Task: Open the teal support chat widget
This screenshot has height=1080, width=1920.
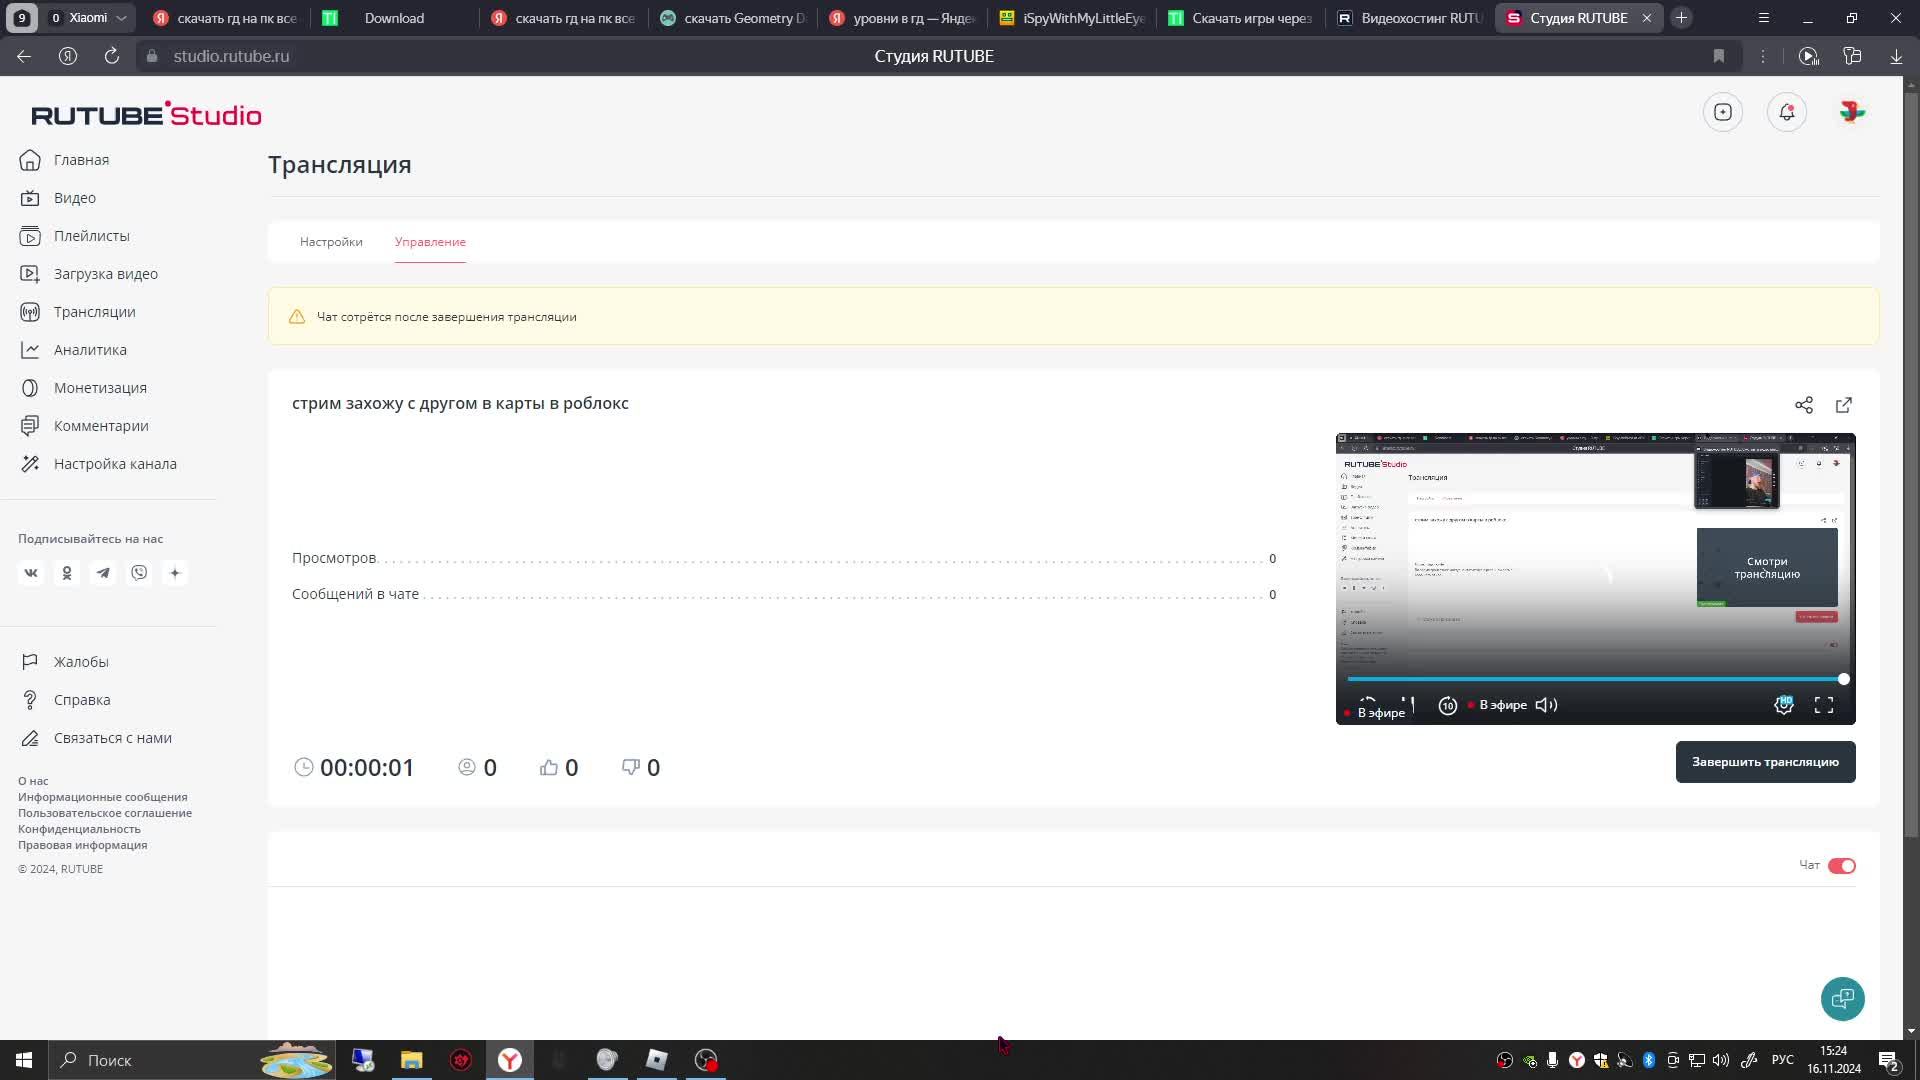Action: (1842, 998)
